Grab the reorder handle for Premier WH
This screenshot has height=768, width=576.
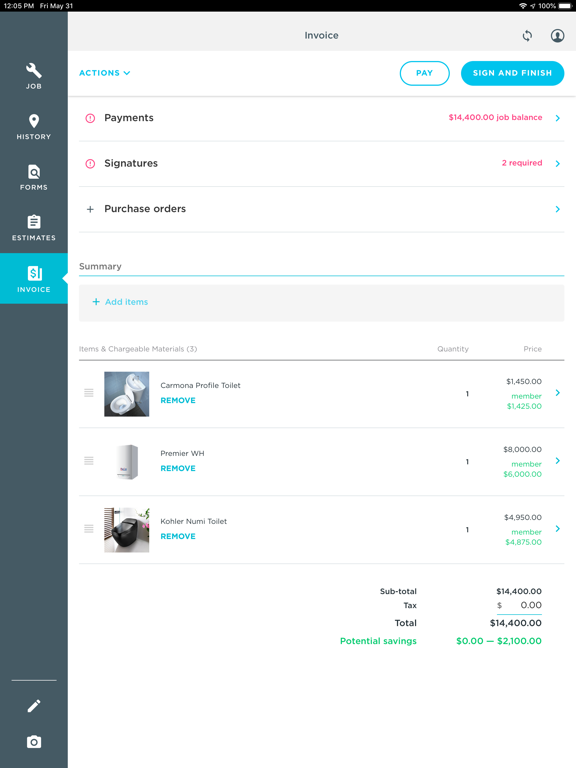tap(89, 460)
